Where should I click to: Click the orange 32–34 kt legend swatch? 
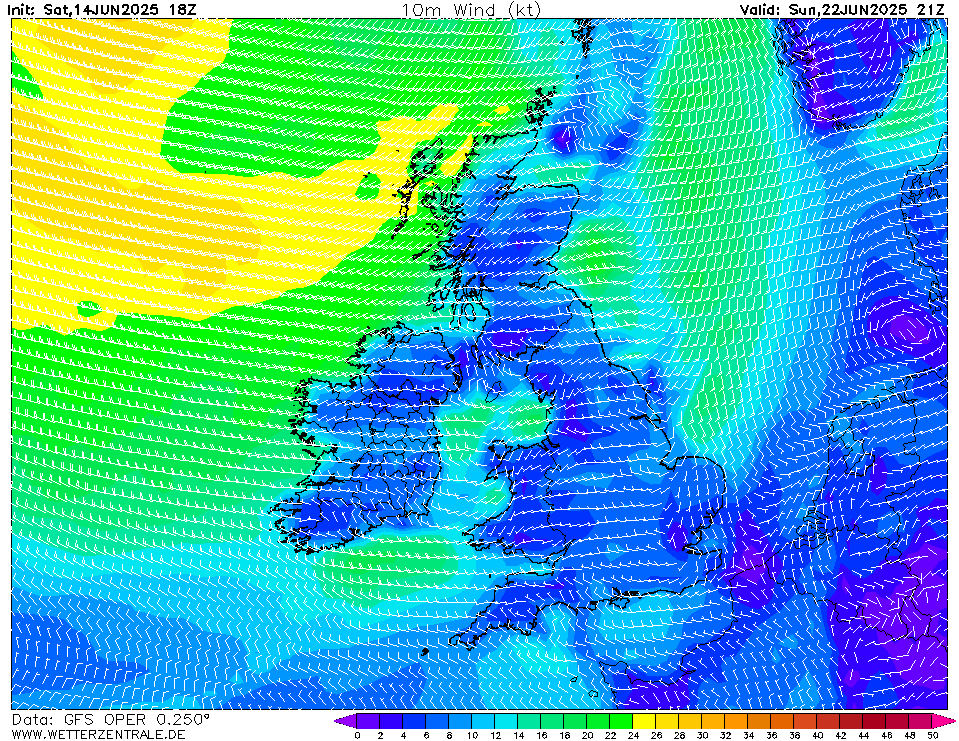(737, 720)
